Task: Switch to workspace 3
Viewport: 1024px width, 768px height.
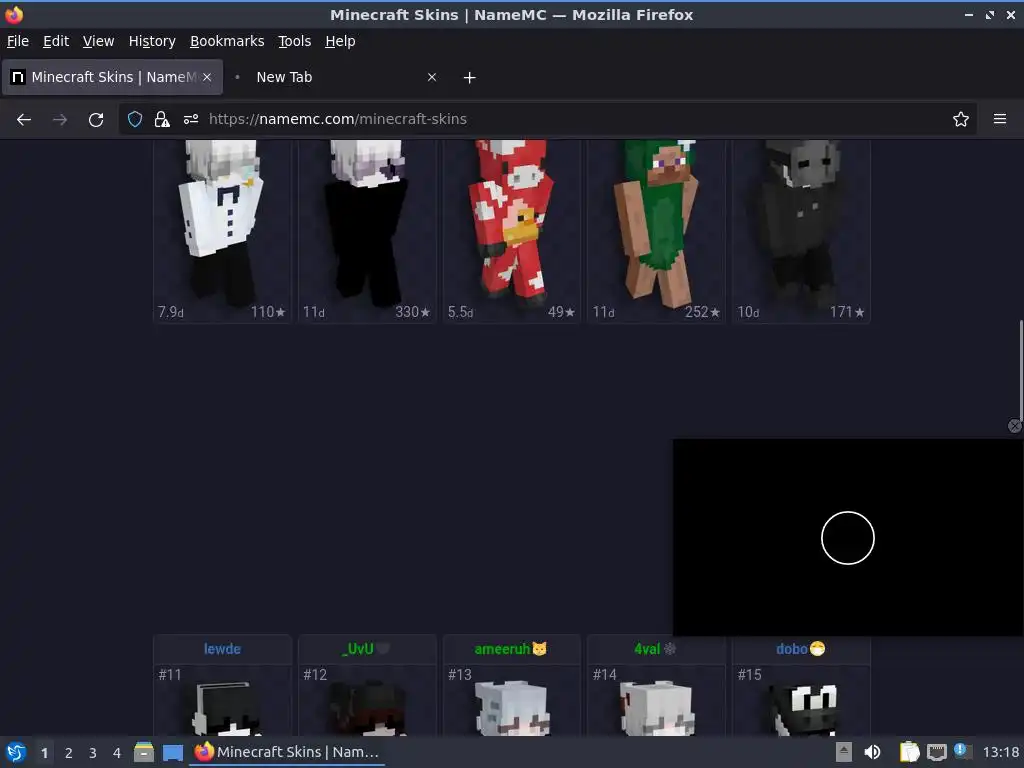Action: [93, 753]
